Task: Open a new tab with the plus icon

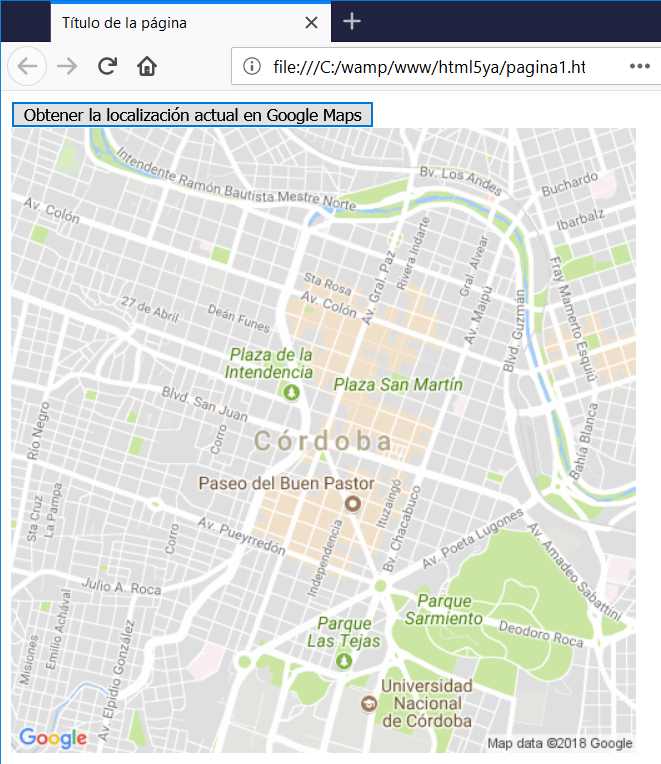Action: pos(352,21)
